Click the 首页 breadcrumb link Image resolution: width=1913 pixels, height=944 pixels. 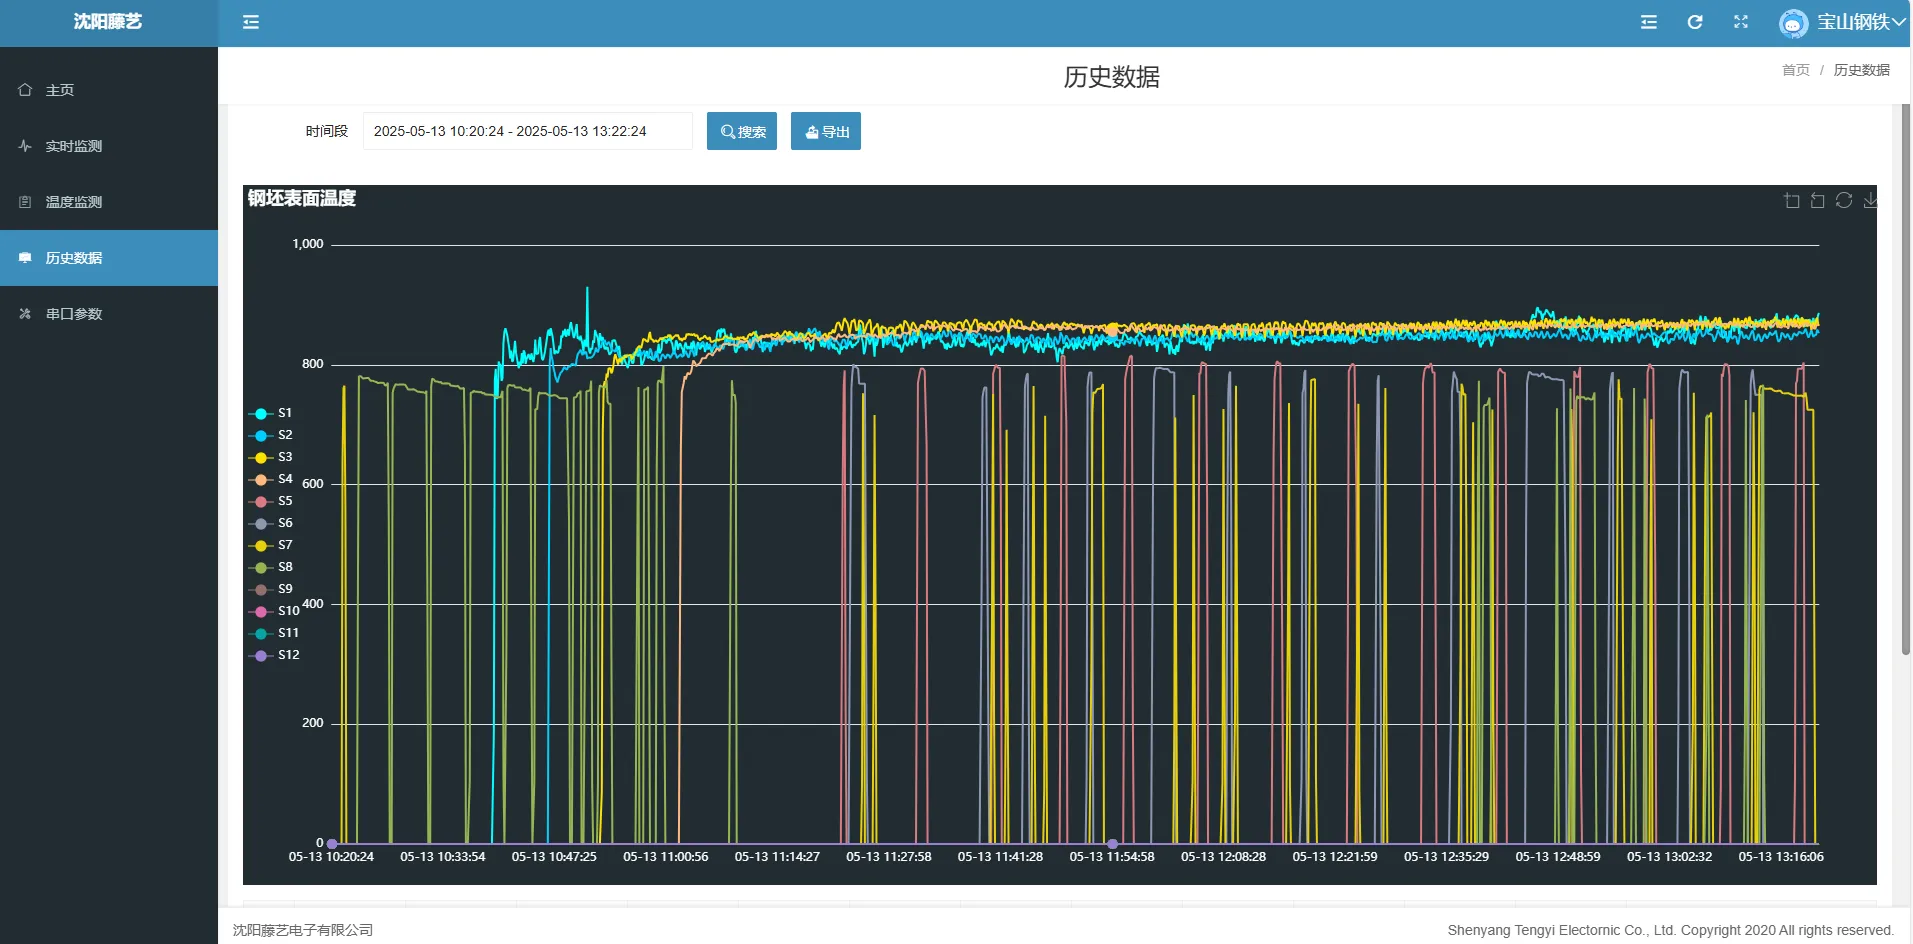tap(1795, 70)
